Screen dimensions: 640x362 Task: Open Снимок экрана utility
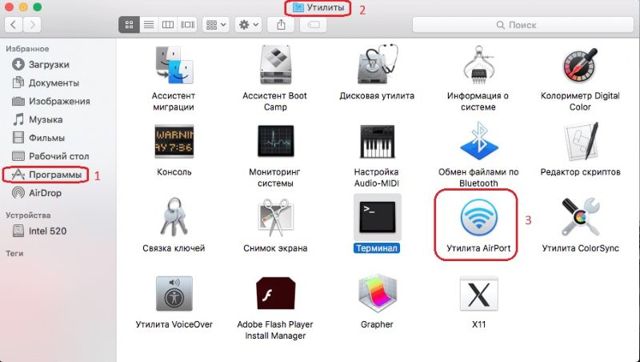coord(275,217)
